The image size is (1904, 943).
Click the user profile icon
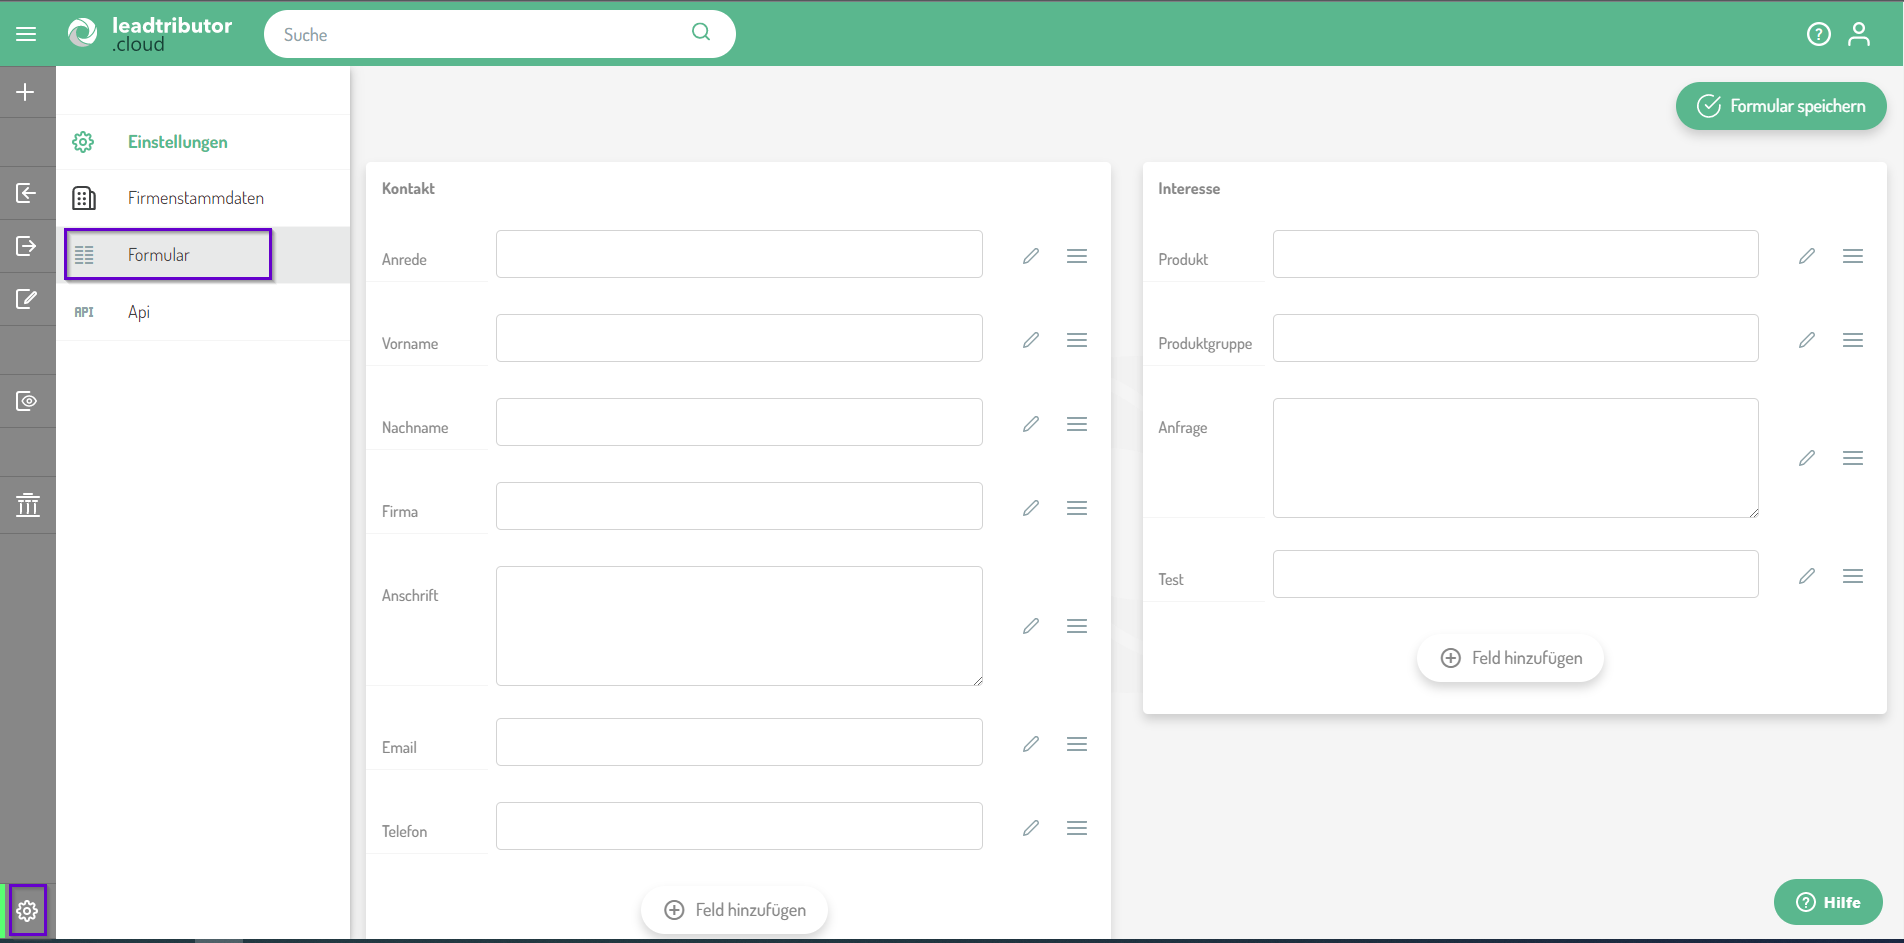(1858, 34)
